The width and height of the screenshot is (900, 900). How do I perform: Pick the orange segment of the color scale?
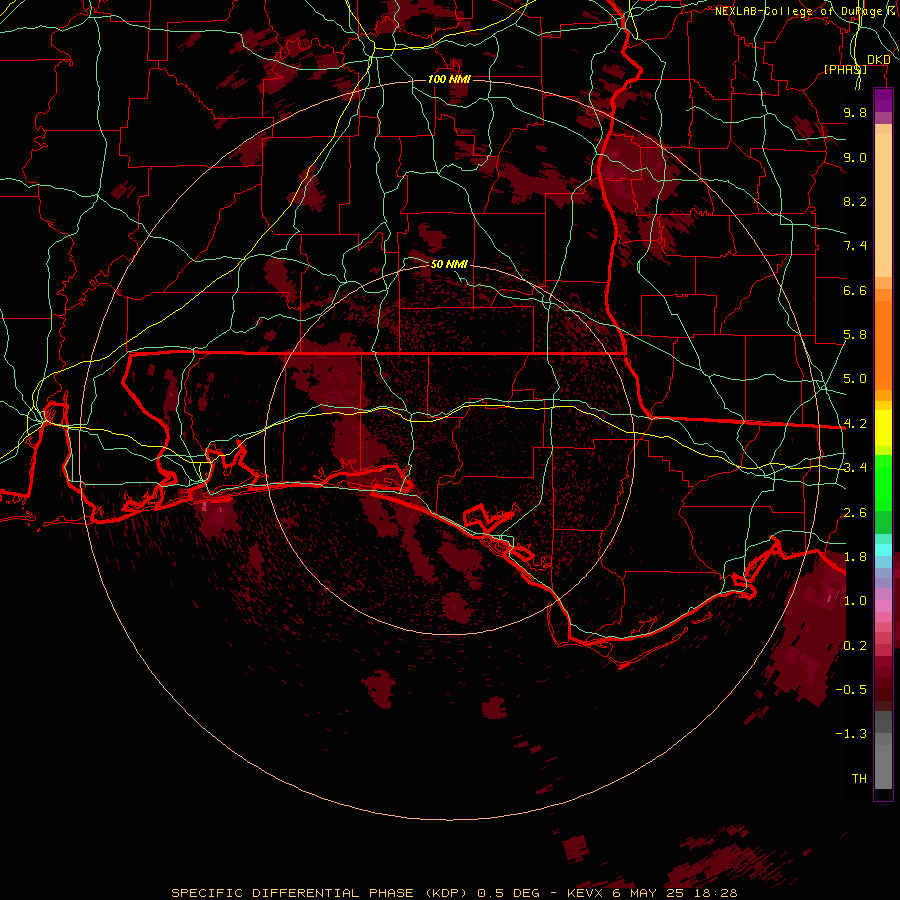pyautogui.click(x=883, y=344)
